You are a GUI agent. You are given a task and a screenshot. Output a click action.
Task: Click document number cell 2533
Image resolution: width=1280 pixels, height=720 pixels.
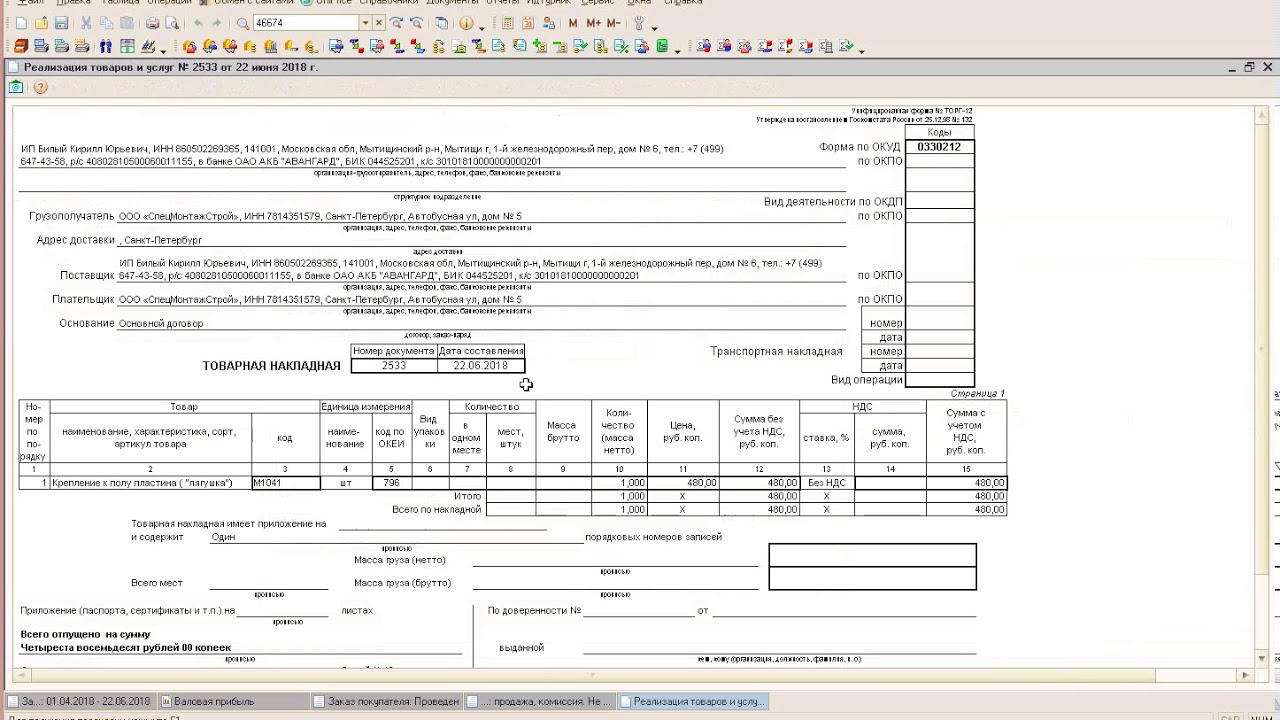tap(394, 365)
